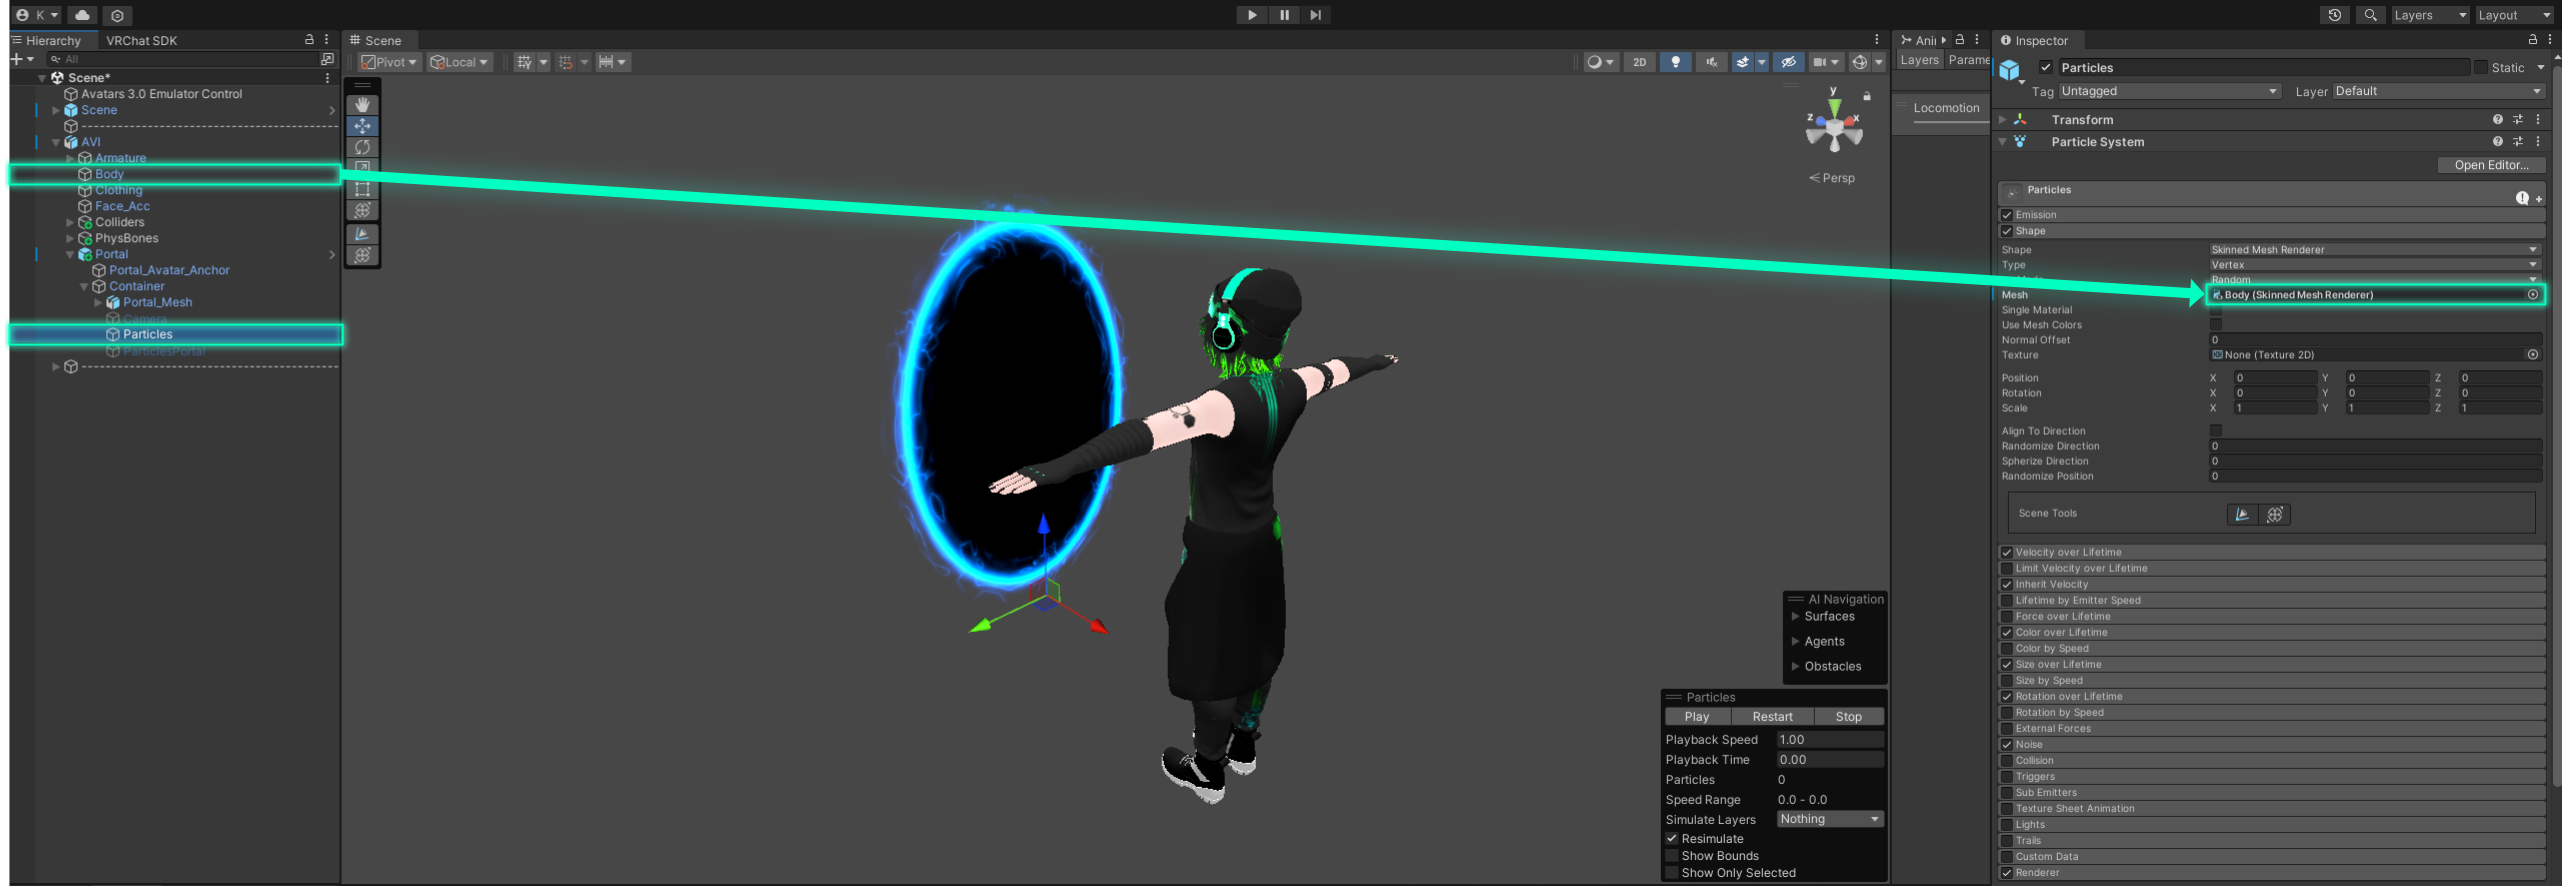Open the global search magnifier

tap(2370, 15)
